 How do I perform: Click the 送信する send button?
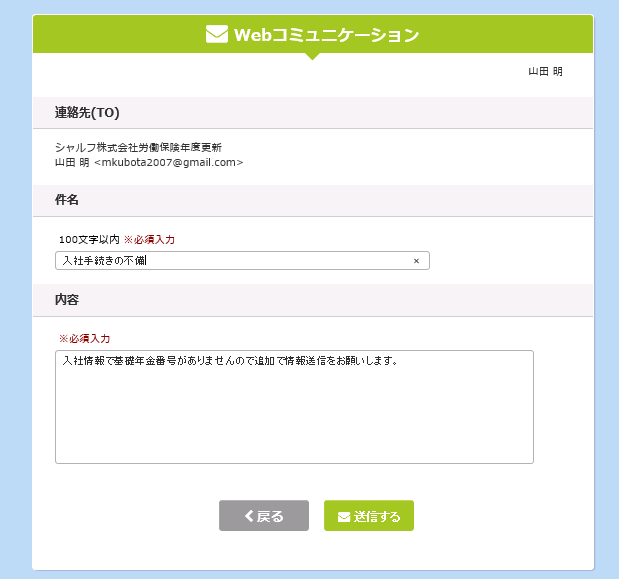pos(369,515)
